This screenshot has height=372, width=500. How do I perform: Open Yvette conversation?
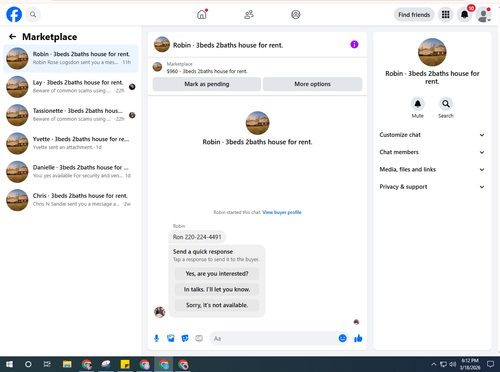point(71,143)
